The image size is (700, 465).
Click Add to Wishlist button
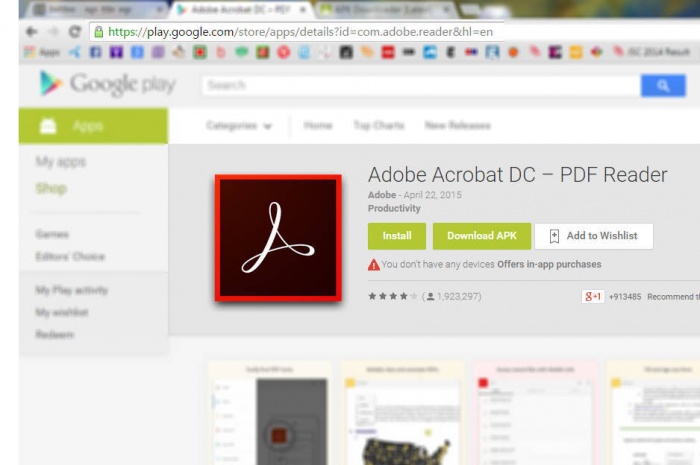pyautogui.click(x=594, y=236)
